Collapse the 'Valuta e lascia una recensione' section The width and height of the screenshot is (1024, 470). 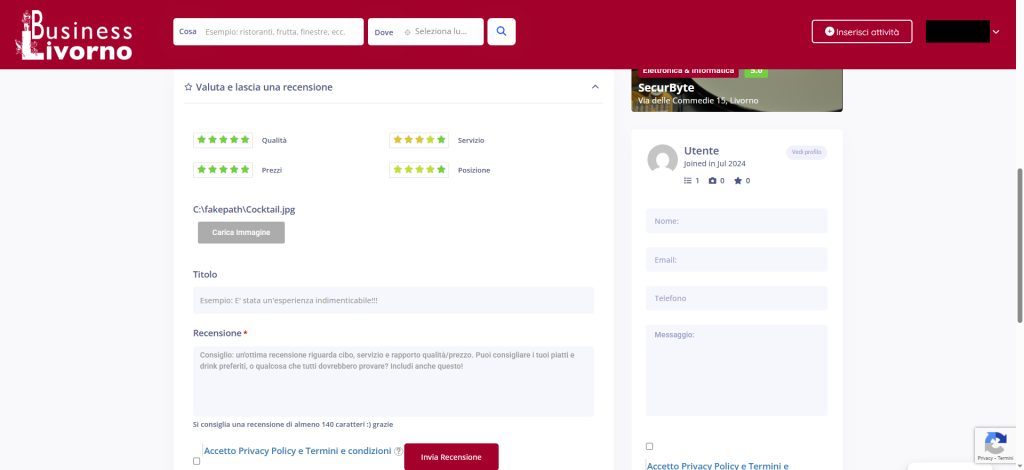coord(595,87)
